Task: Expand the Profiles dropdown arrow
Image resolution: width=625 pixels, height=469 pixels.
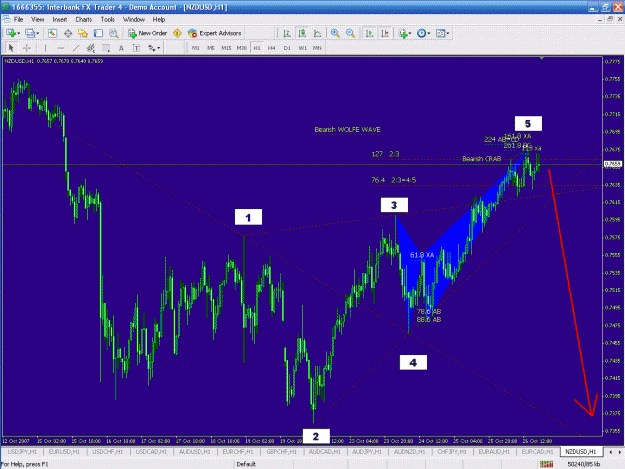Action: [38, 33]
